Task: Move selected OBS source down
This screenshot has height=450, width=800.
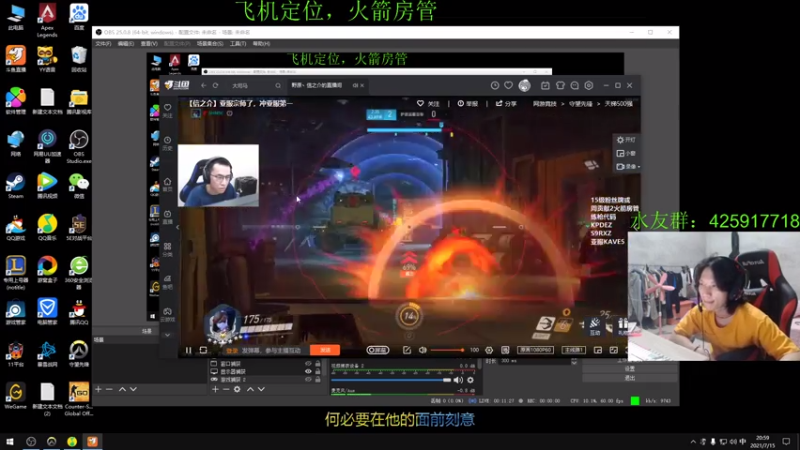Action: click(261, 389)
